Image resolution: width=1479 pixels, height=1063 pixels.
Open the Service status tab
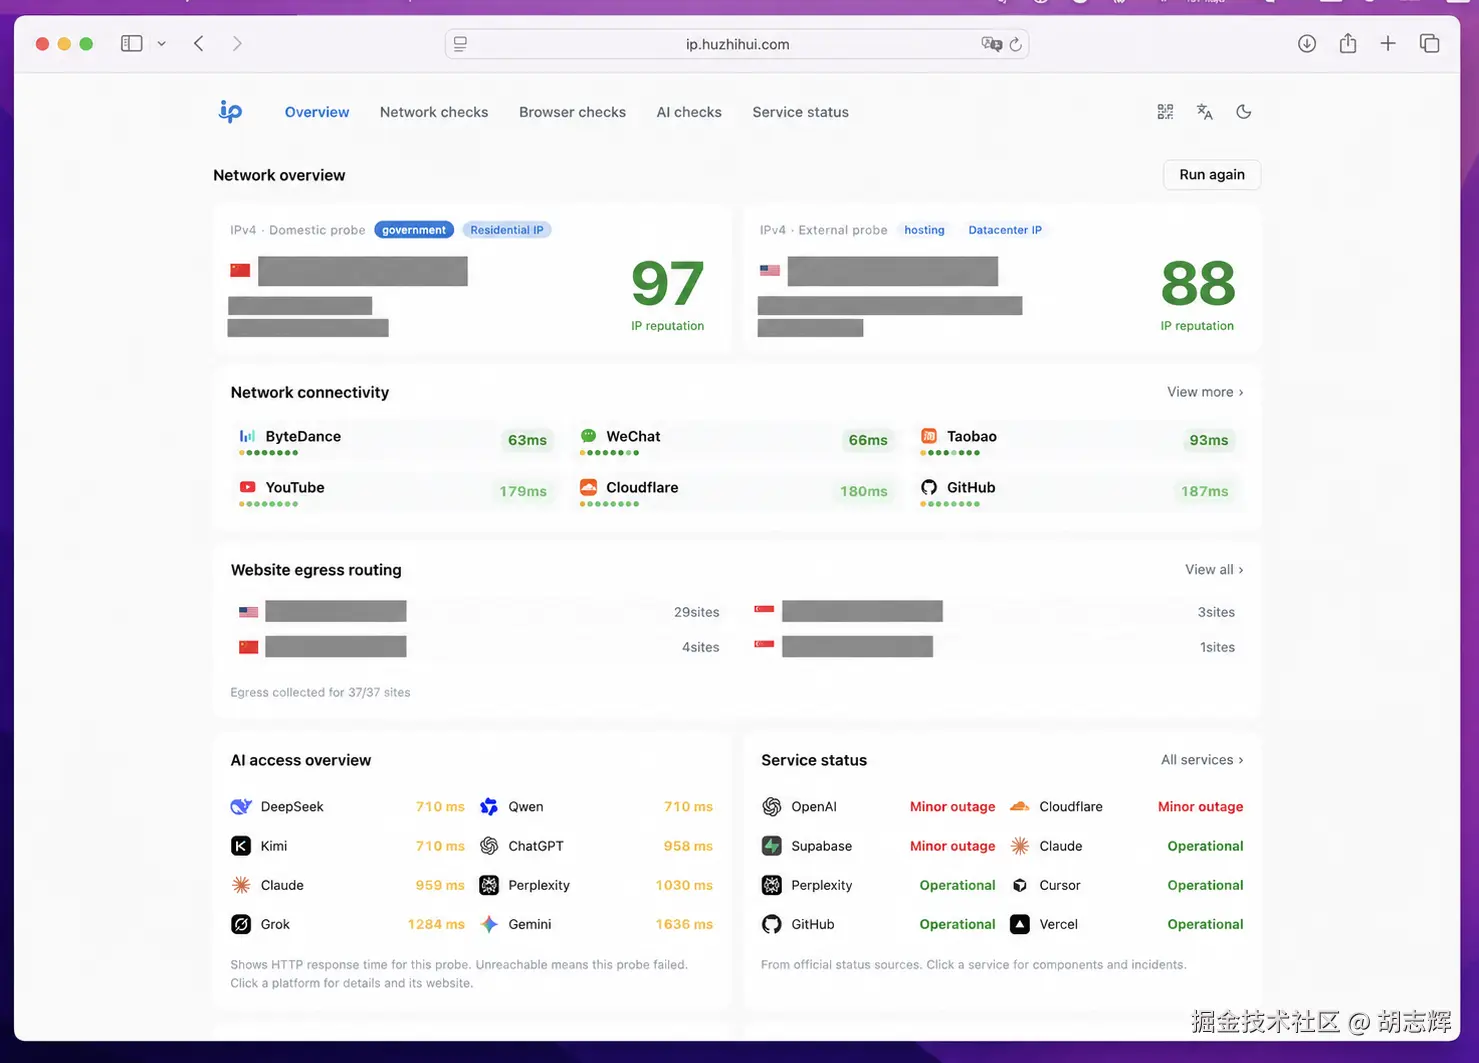coord(800,112)
